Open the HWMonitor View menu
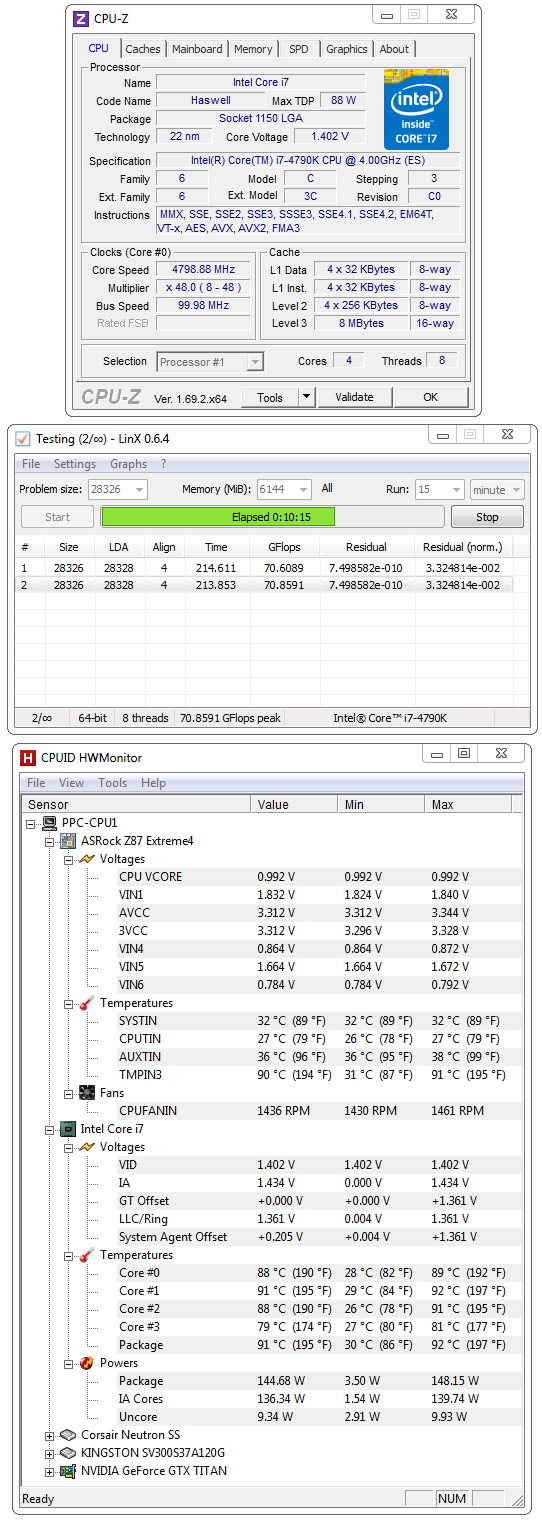542x1526 pixels. 71,783
